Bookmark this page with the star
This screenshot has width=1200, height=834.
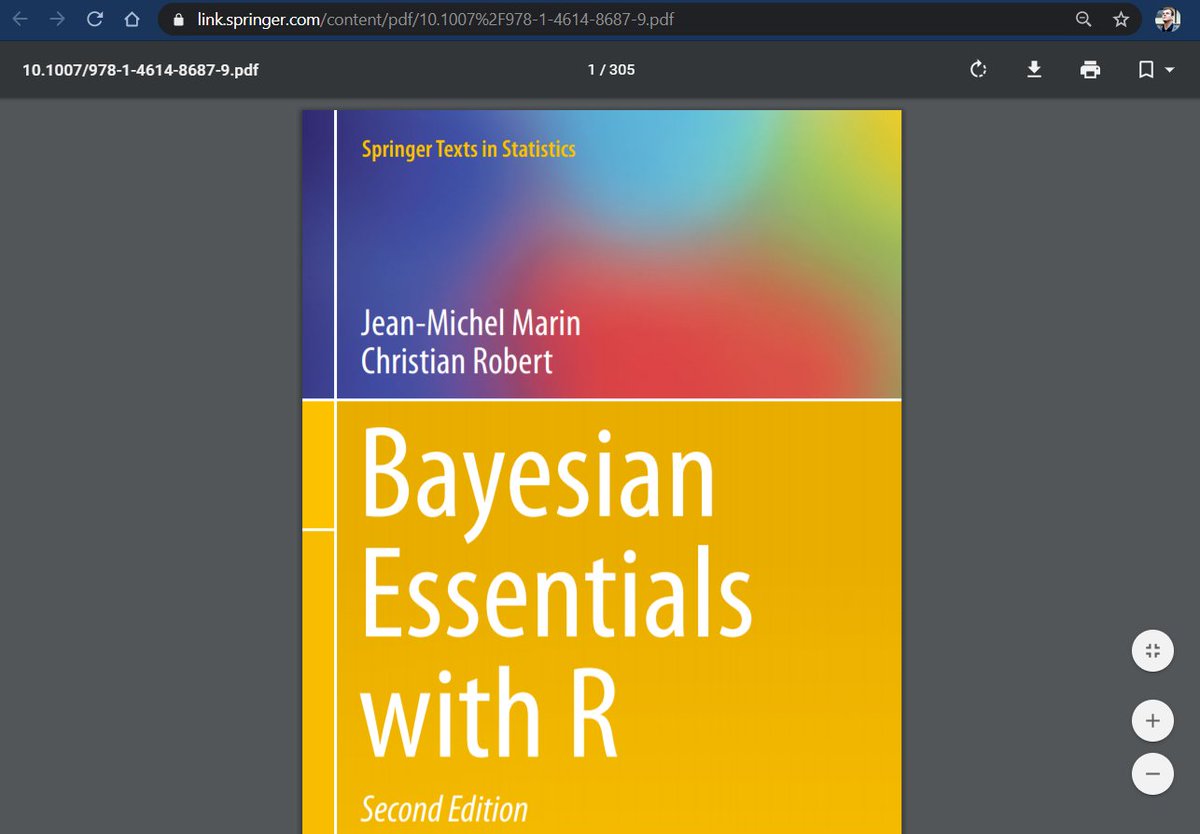point(1121,19)
